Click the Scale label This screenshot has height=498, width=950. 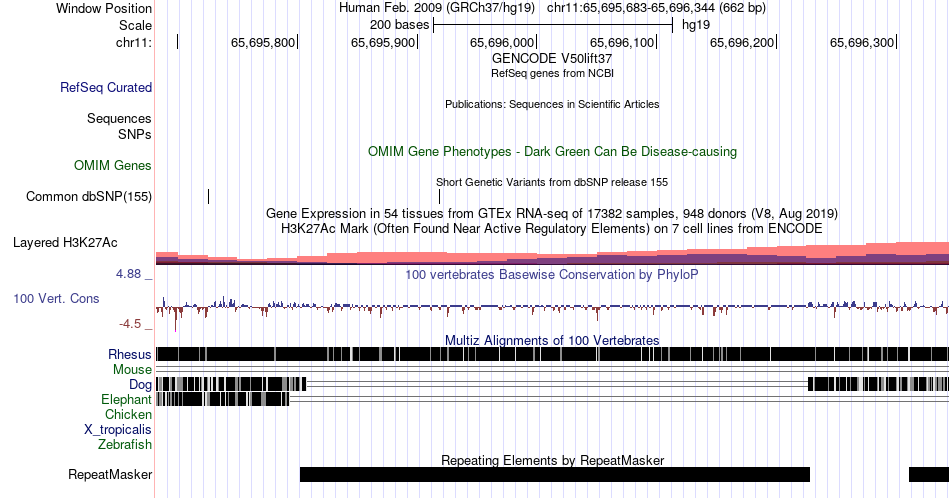135,25
